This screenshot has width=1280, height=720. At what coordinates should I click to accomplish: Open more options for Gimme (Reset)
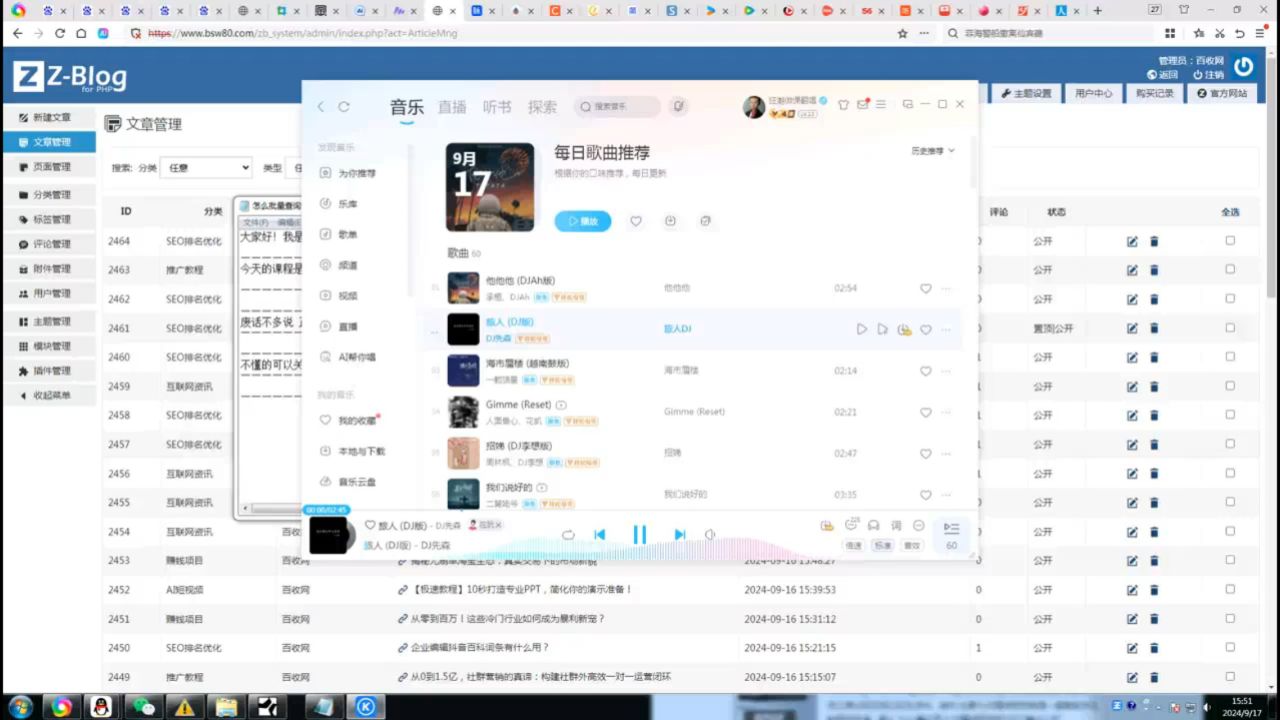[x=946, y=412]
